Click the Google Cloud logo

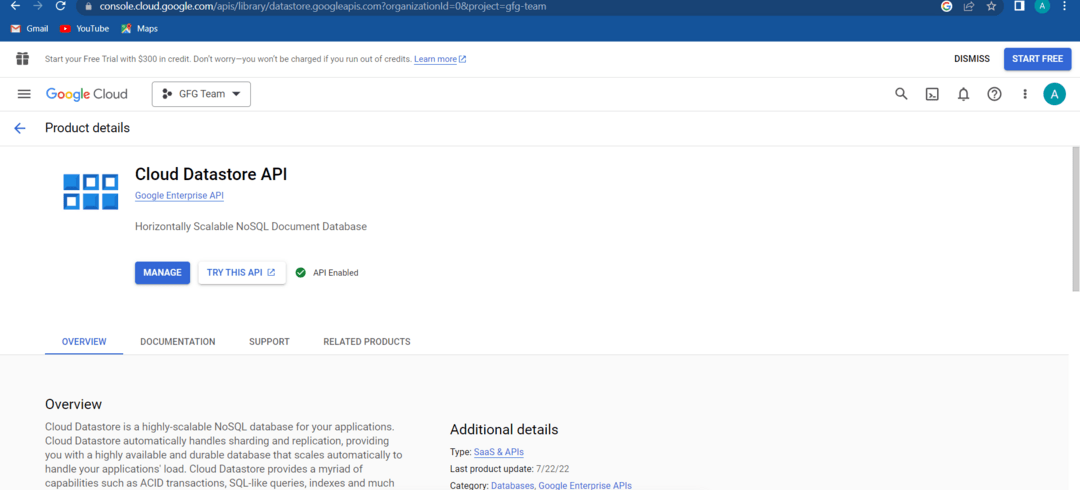coord(87,94)
